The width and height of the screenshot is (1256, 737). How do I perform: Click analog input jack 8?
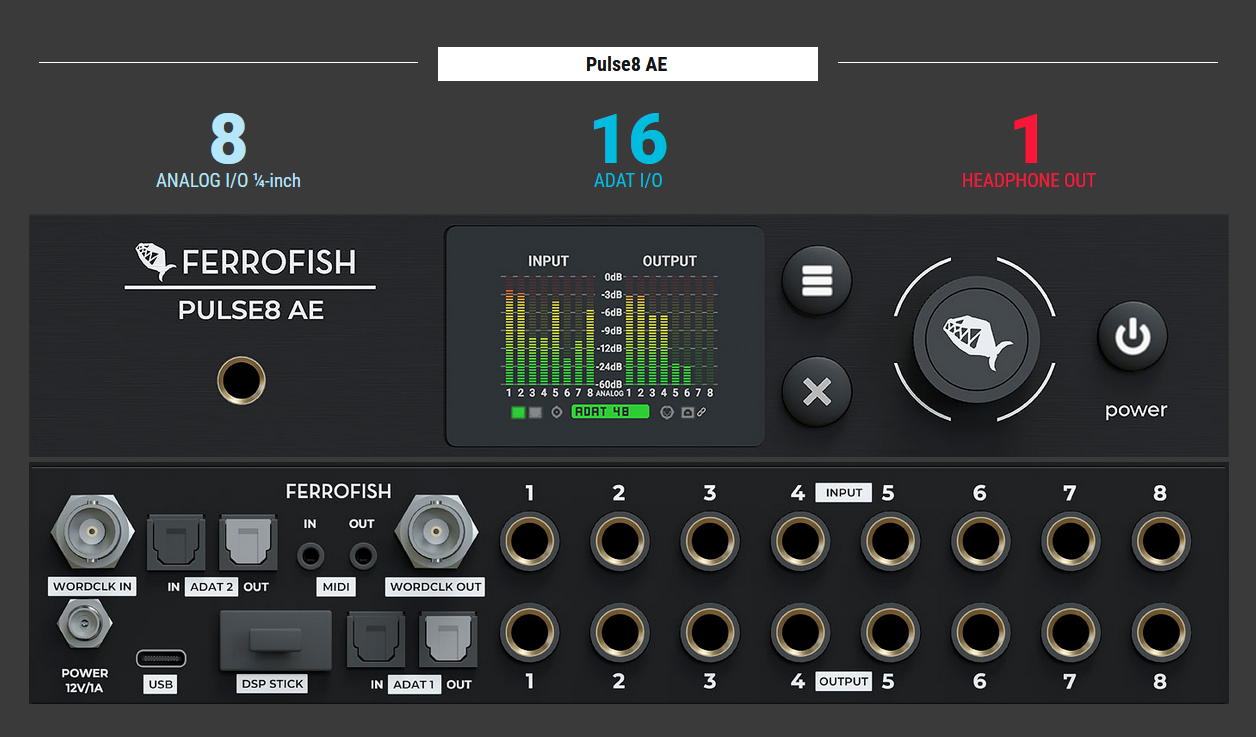pos(1161,541)
